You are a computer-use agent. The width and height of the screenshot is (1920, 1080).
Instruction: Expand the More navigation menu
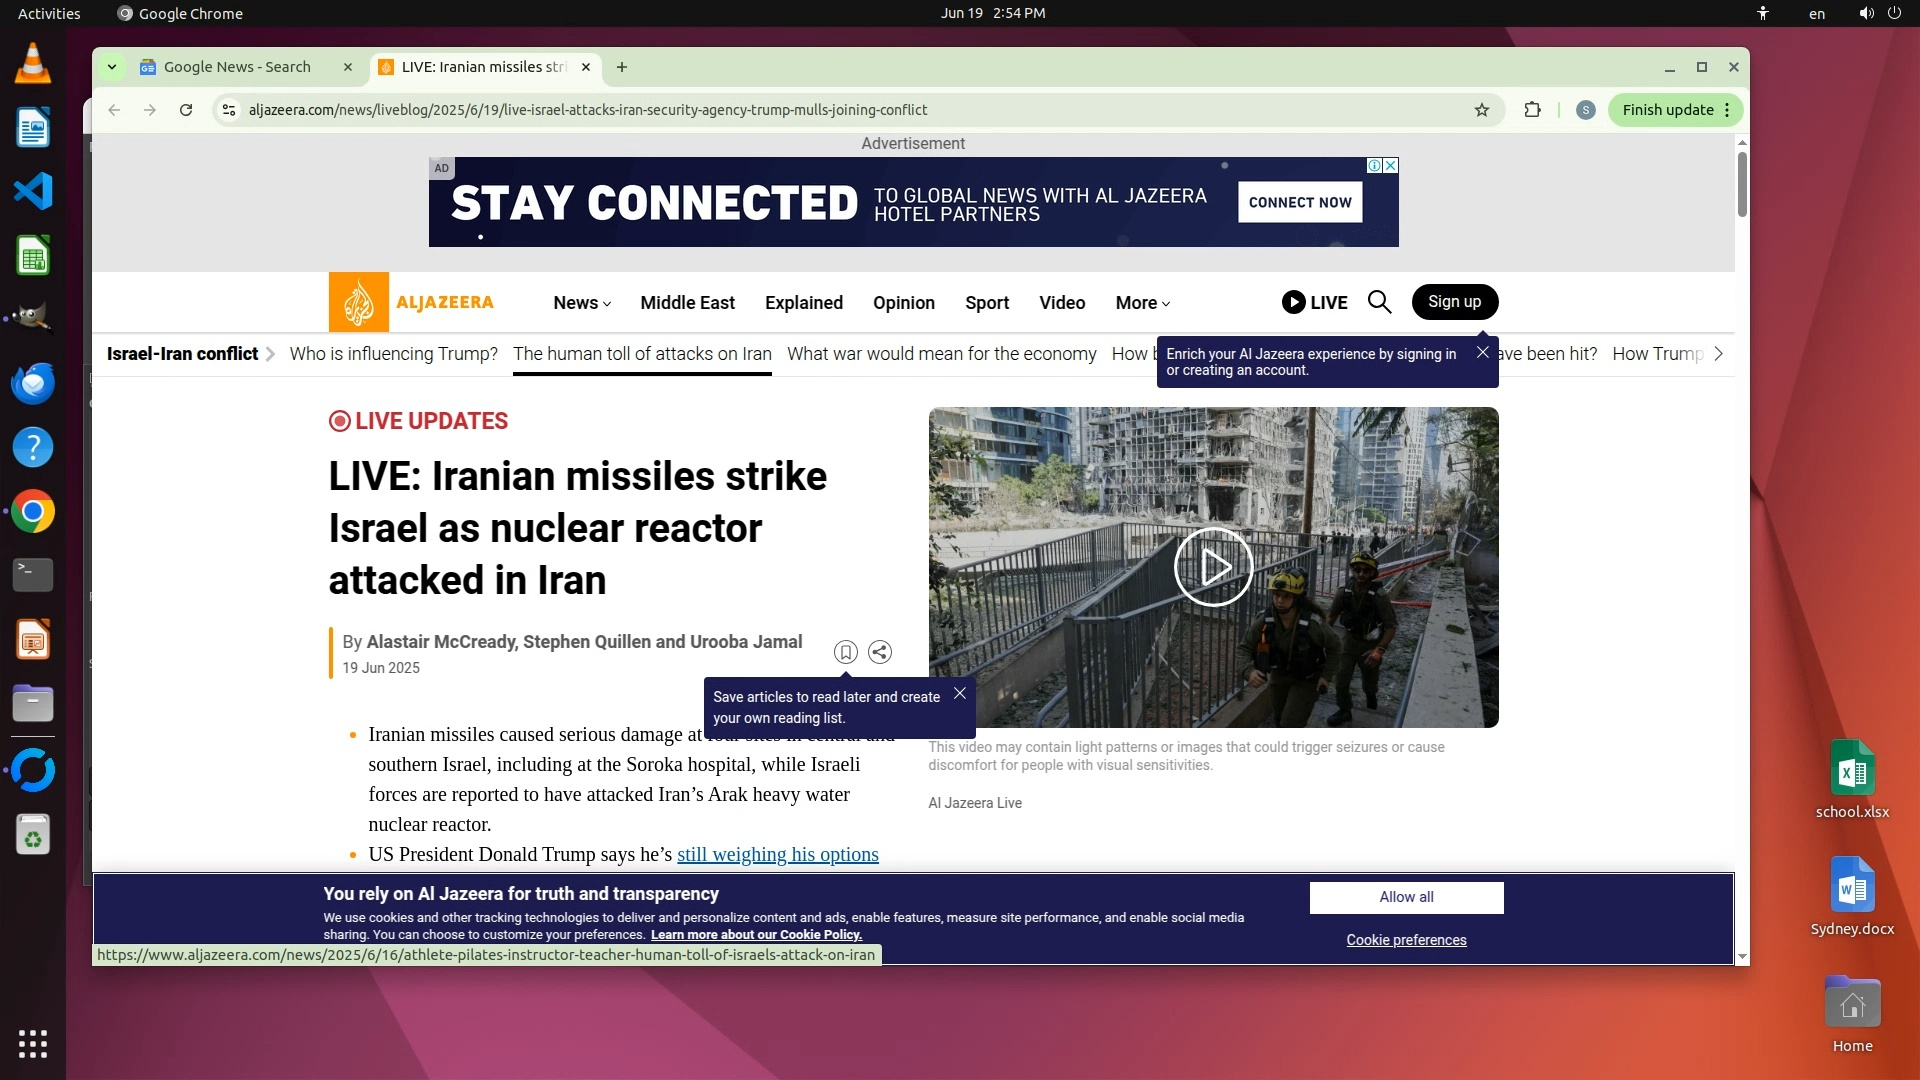[x=1142, y=303]
